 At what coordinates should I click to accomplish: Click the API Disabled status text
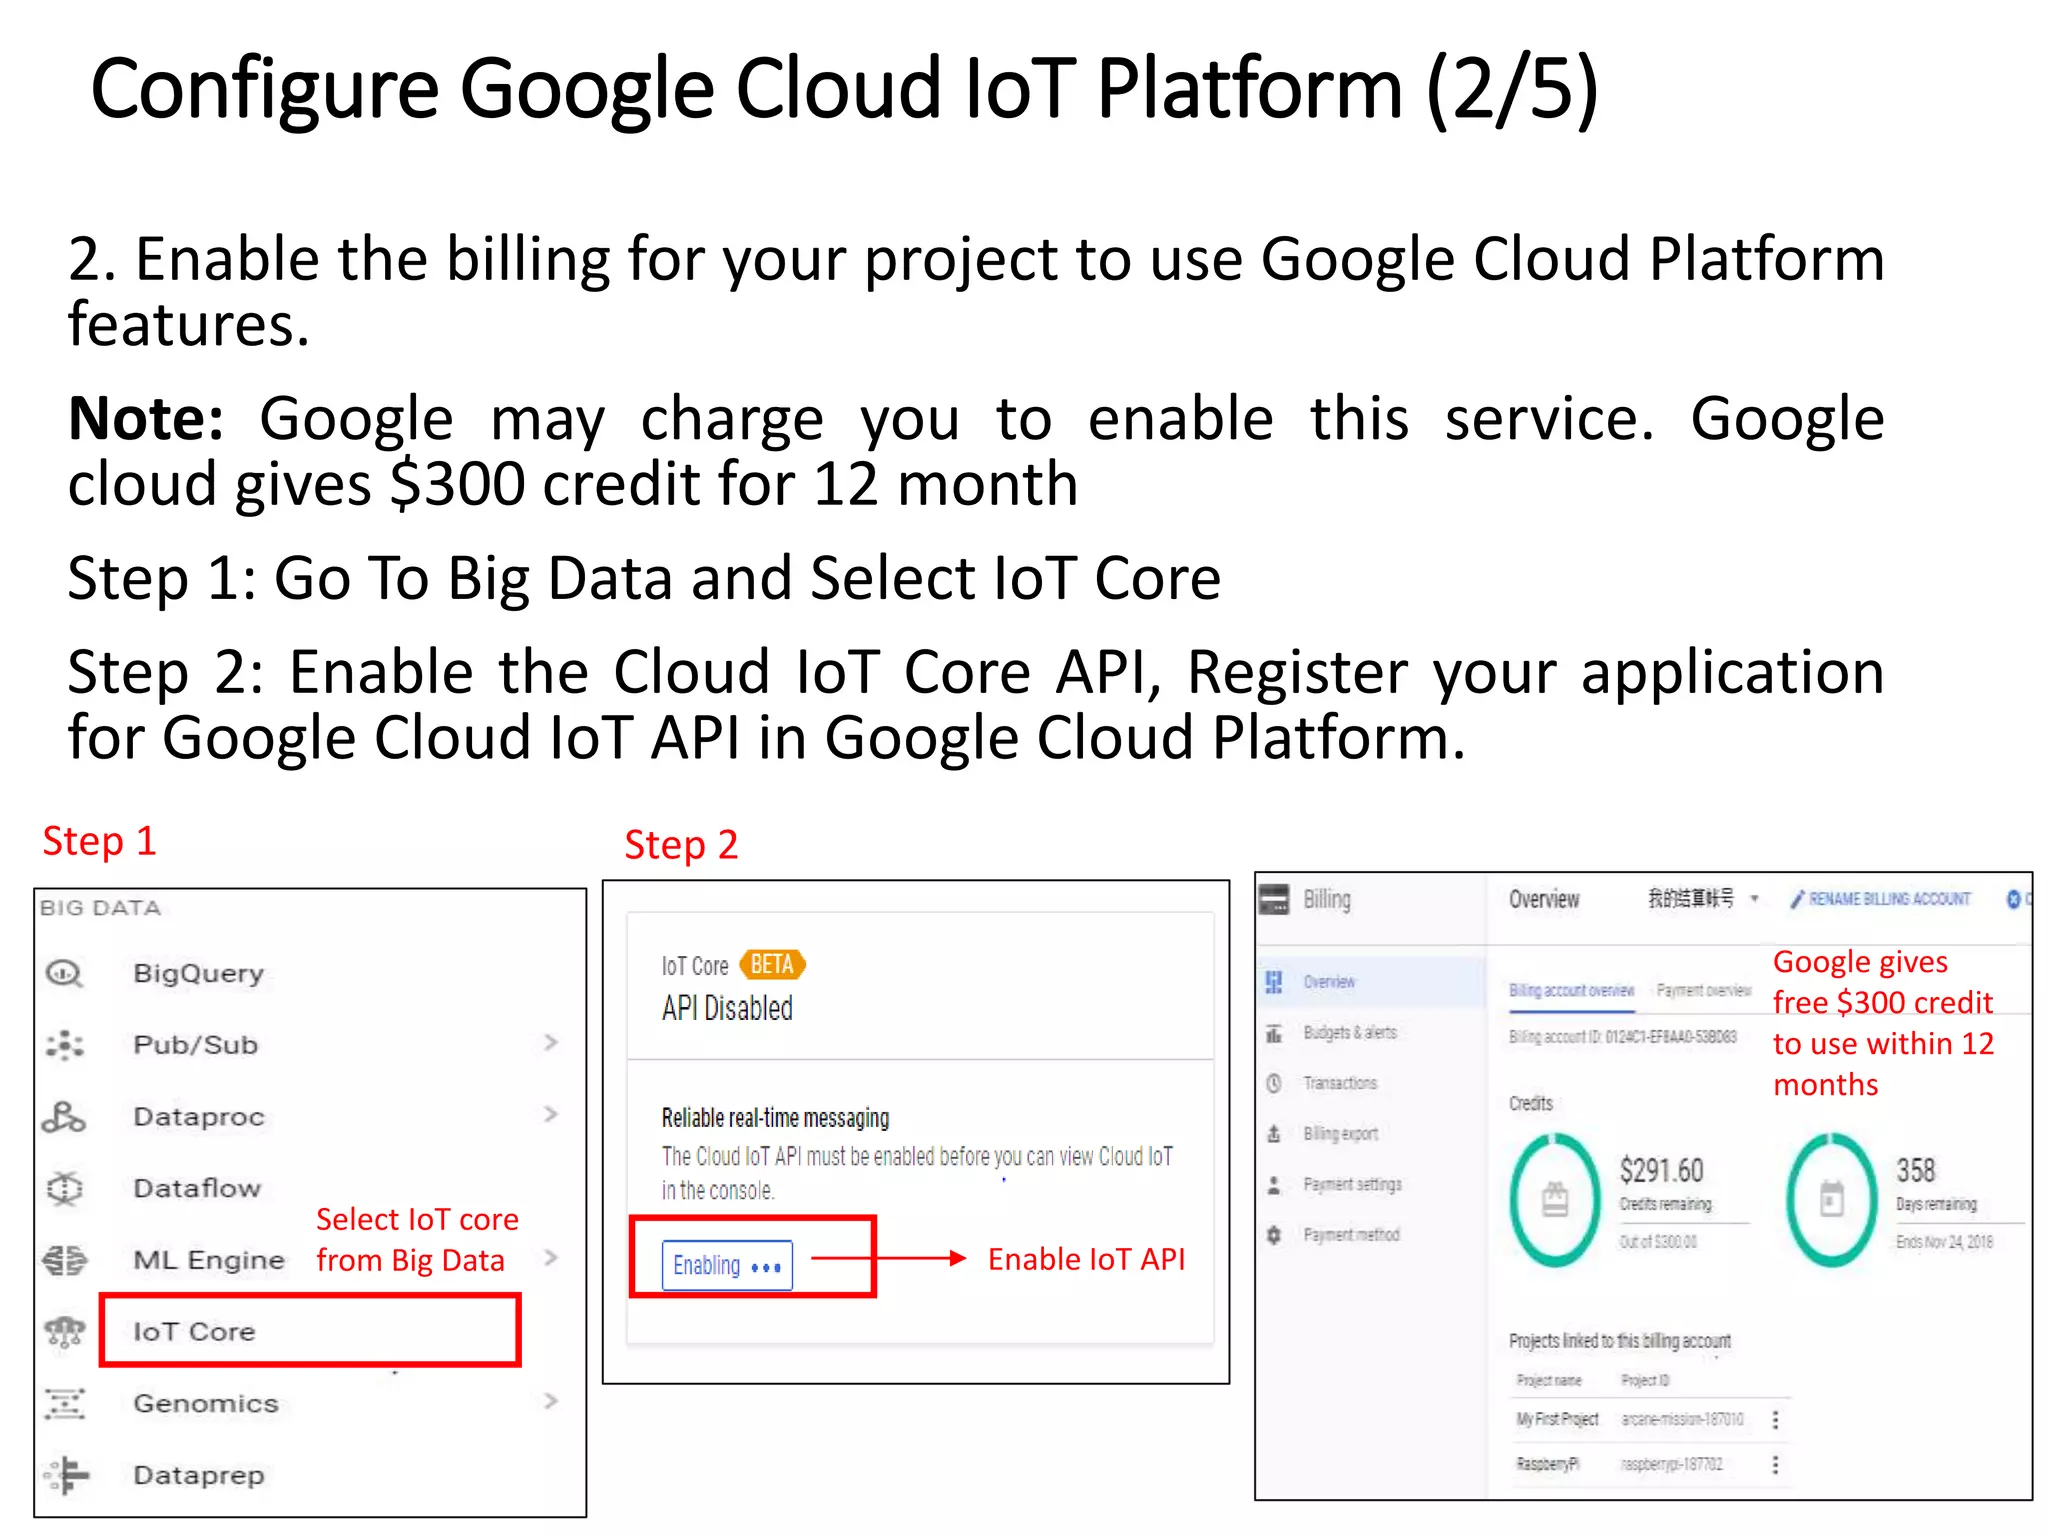[x=727, y=1008]
